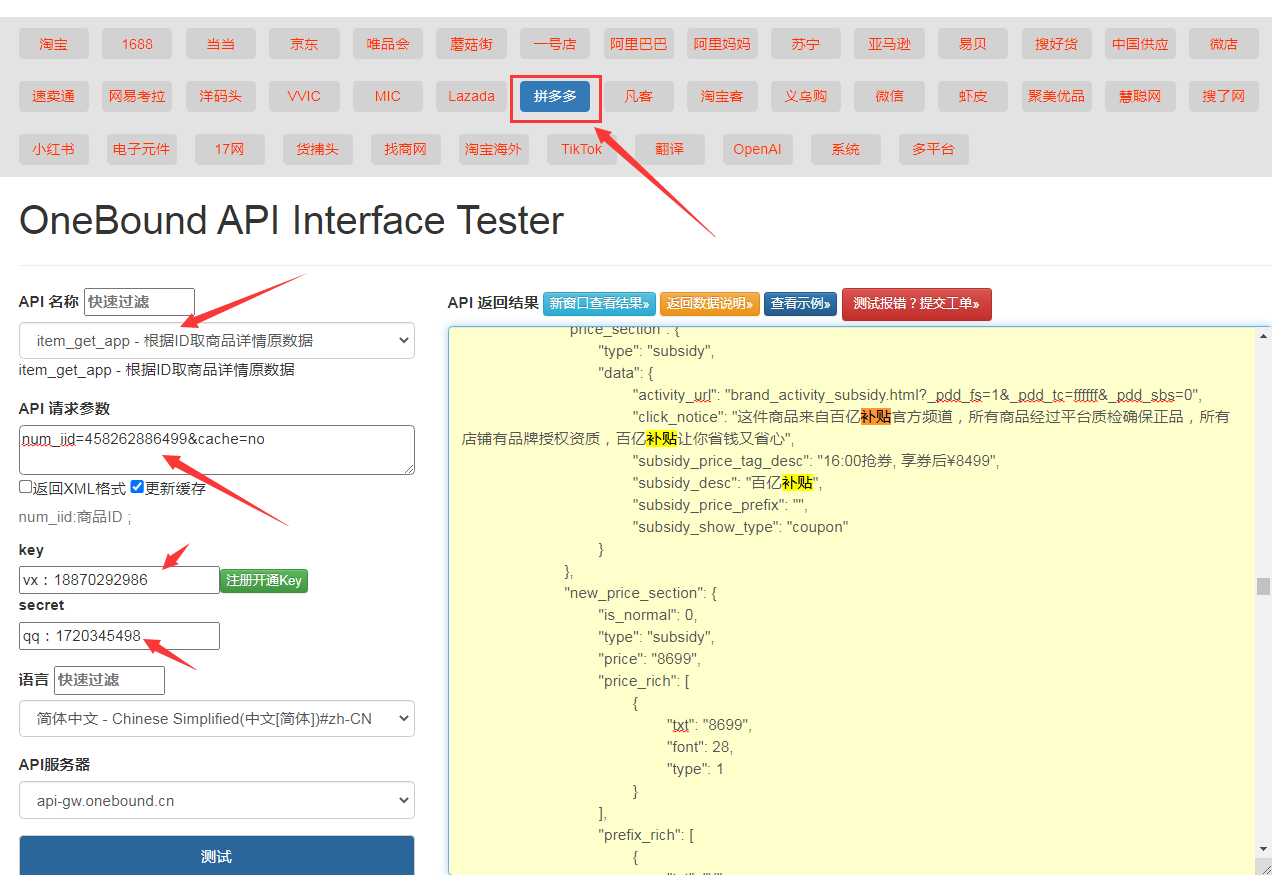Image resolution: width=1272 pixels, height=875 pixels.
Task: Switch to the 亚马逊 tab
Action: point(889,44)
